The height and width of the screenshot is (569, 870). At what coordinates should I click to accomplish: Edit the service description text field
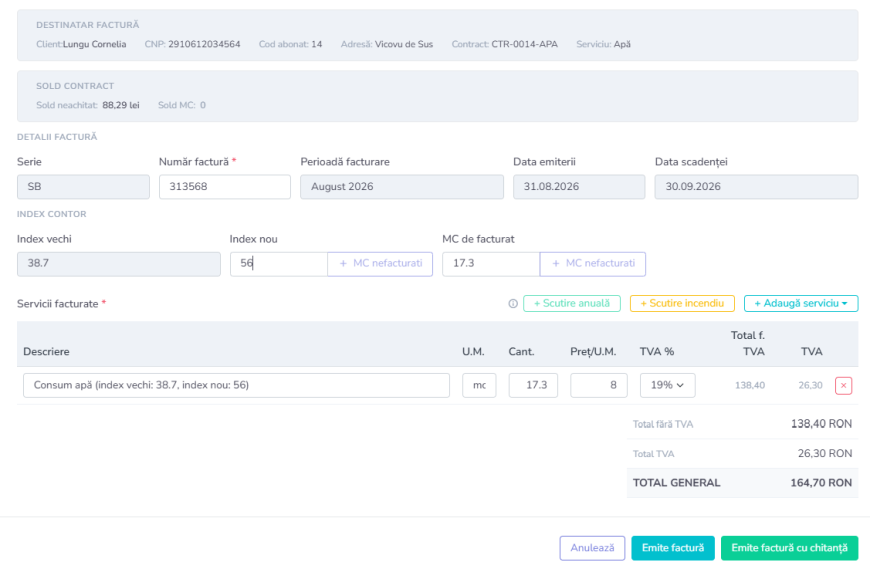(236, 385)
